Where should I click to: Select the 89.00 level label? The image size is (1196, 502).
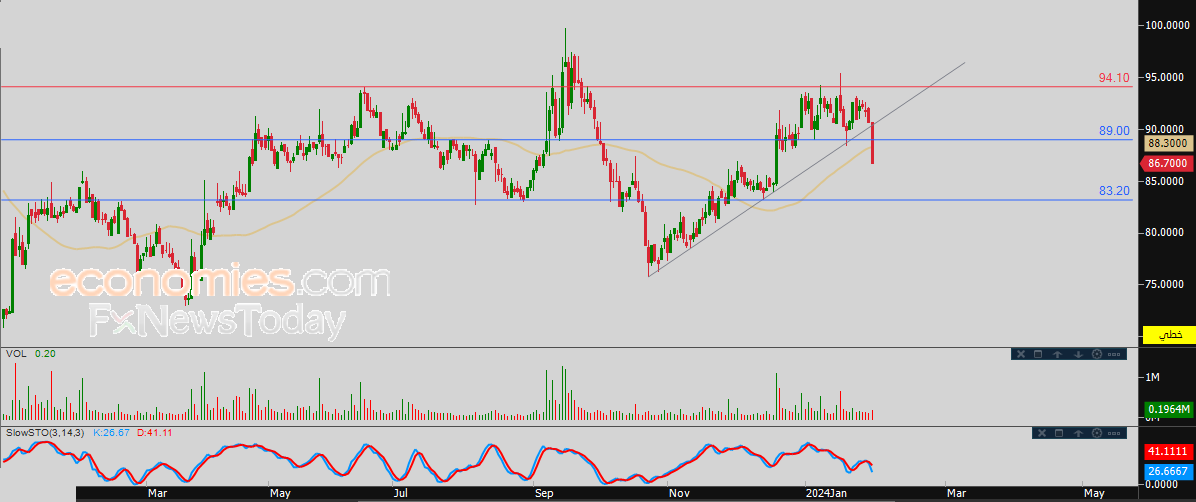pos(1114,131)
